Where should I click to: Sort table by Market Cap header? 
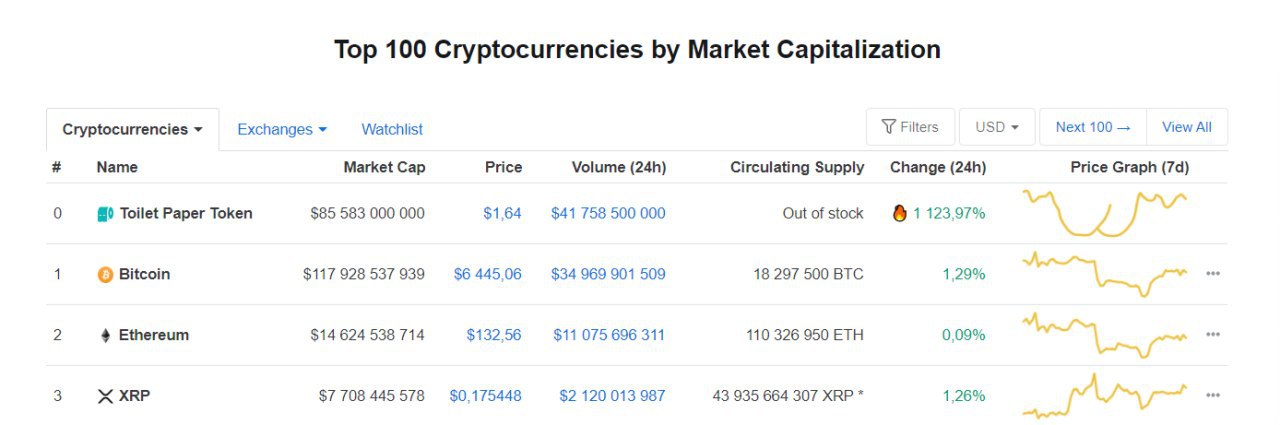[384, 167]
